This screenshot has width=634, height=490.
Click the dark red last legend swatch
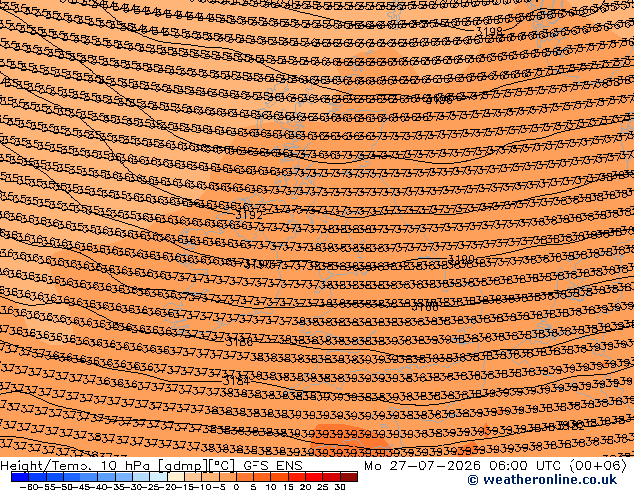[349, 477]
